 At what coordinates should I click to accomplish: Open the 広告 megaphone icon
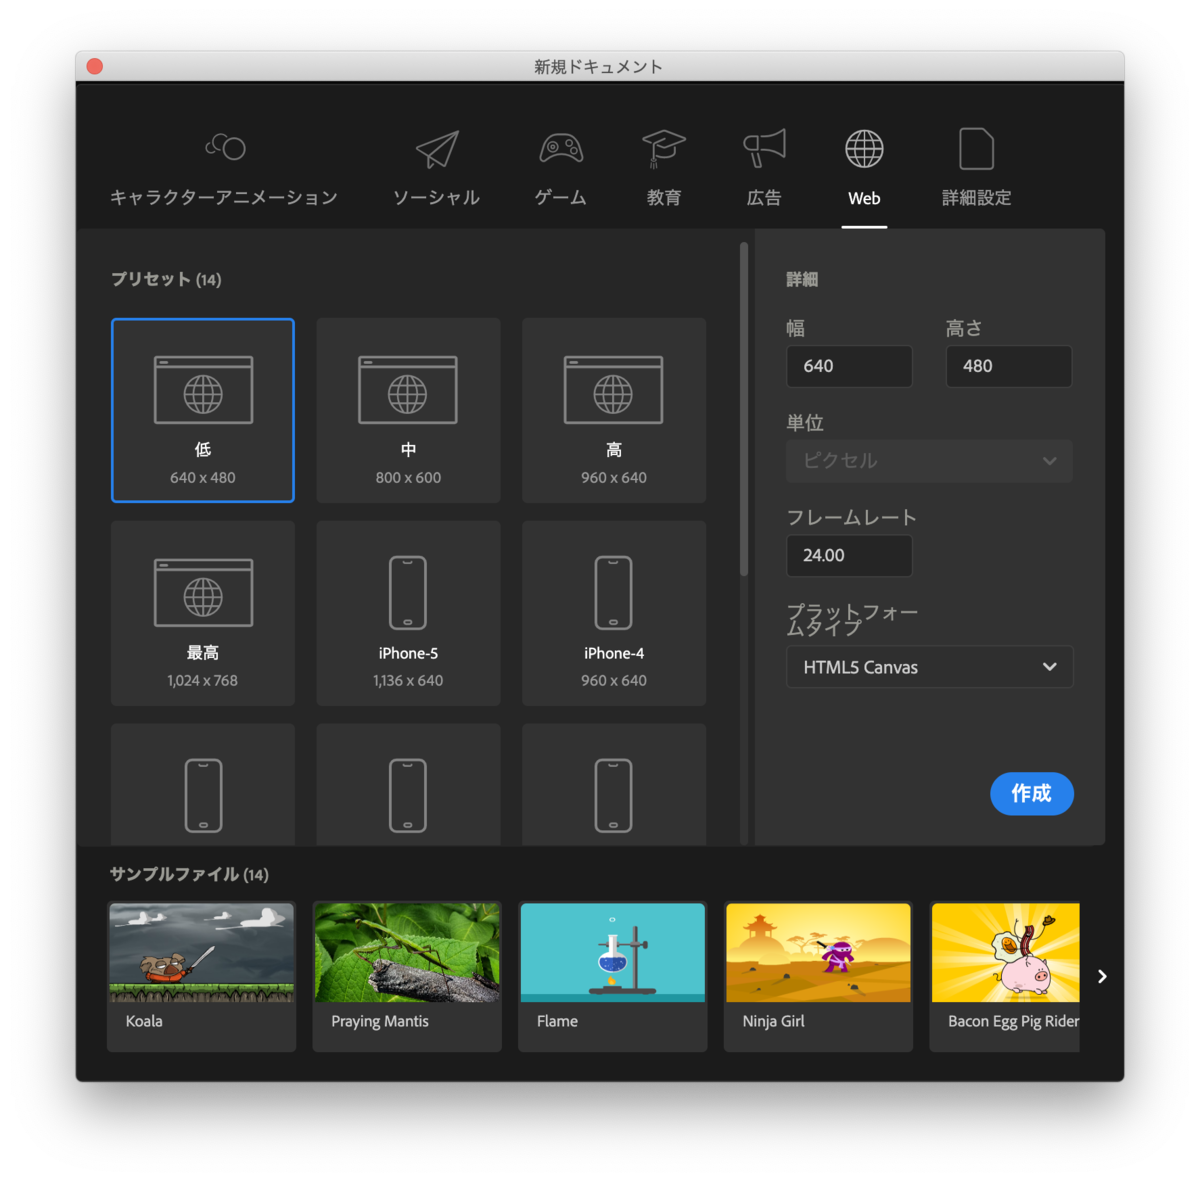tap(764, 148)
